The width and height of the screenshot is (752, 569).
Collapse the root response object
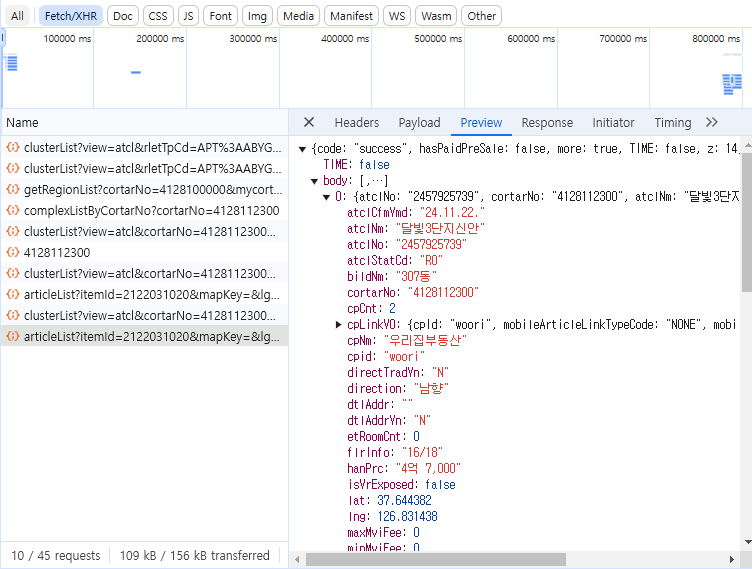302,149
